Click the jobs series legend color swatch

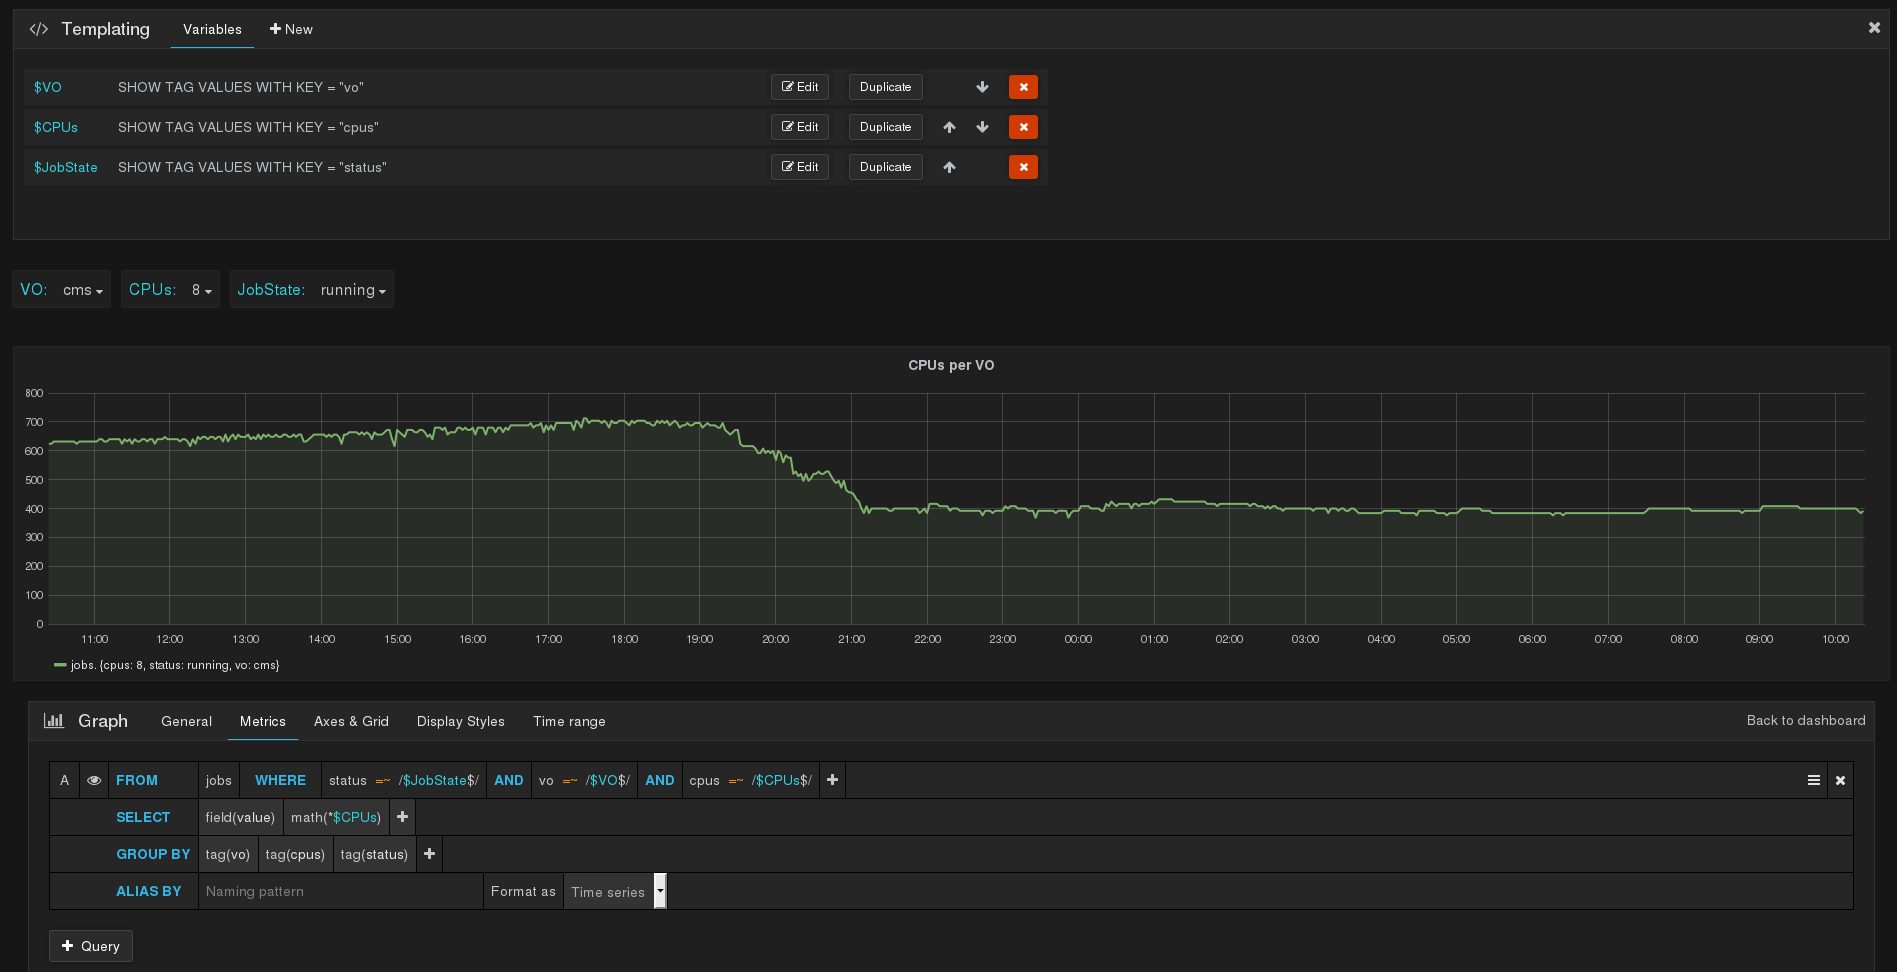[60, 664]
